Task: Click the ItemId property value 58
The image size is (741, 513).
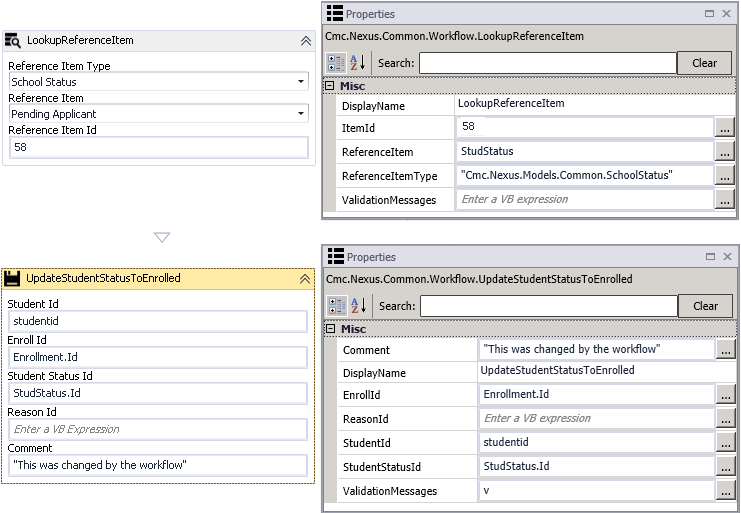Action: [585, 127]
